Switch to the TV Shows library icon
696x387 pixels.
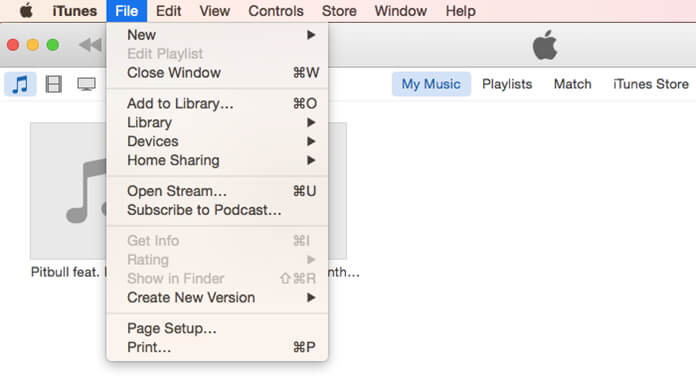pyautogui.click(x=86, y=84)
